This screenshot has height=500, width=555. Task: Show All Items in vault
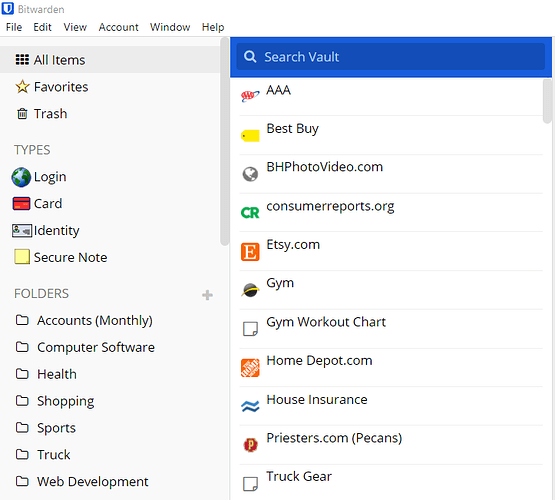tap(110, 60)
